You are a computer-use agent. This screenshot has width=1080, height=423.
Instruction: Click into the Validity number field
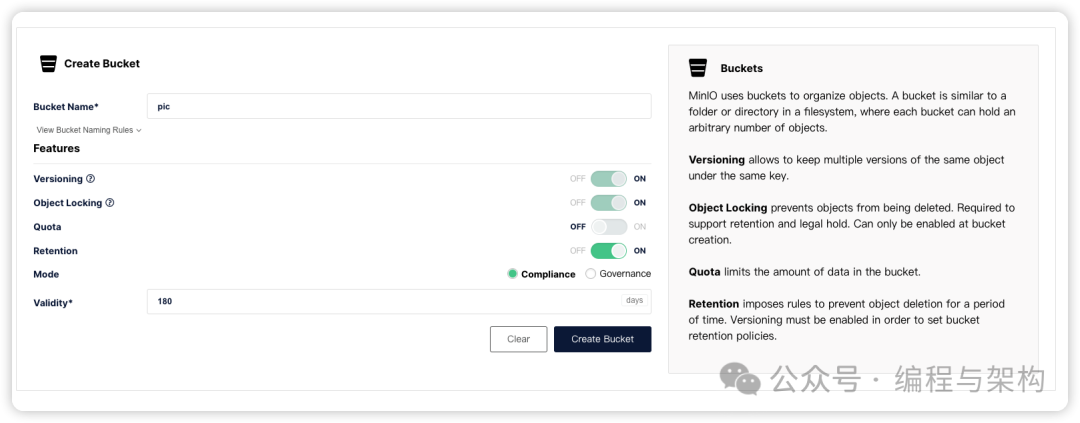coord(380,301)
